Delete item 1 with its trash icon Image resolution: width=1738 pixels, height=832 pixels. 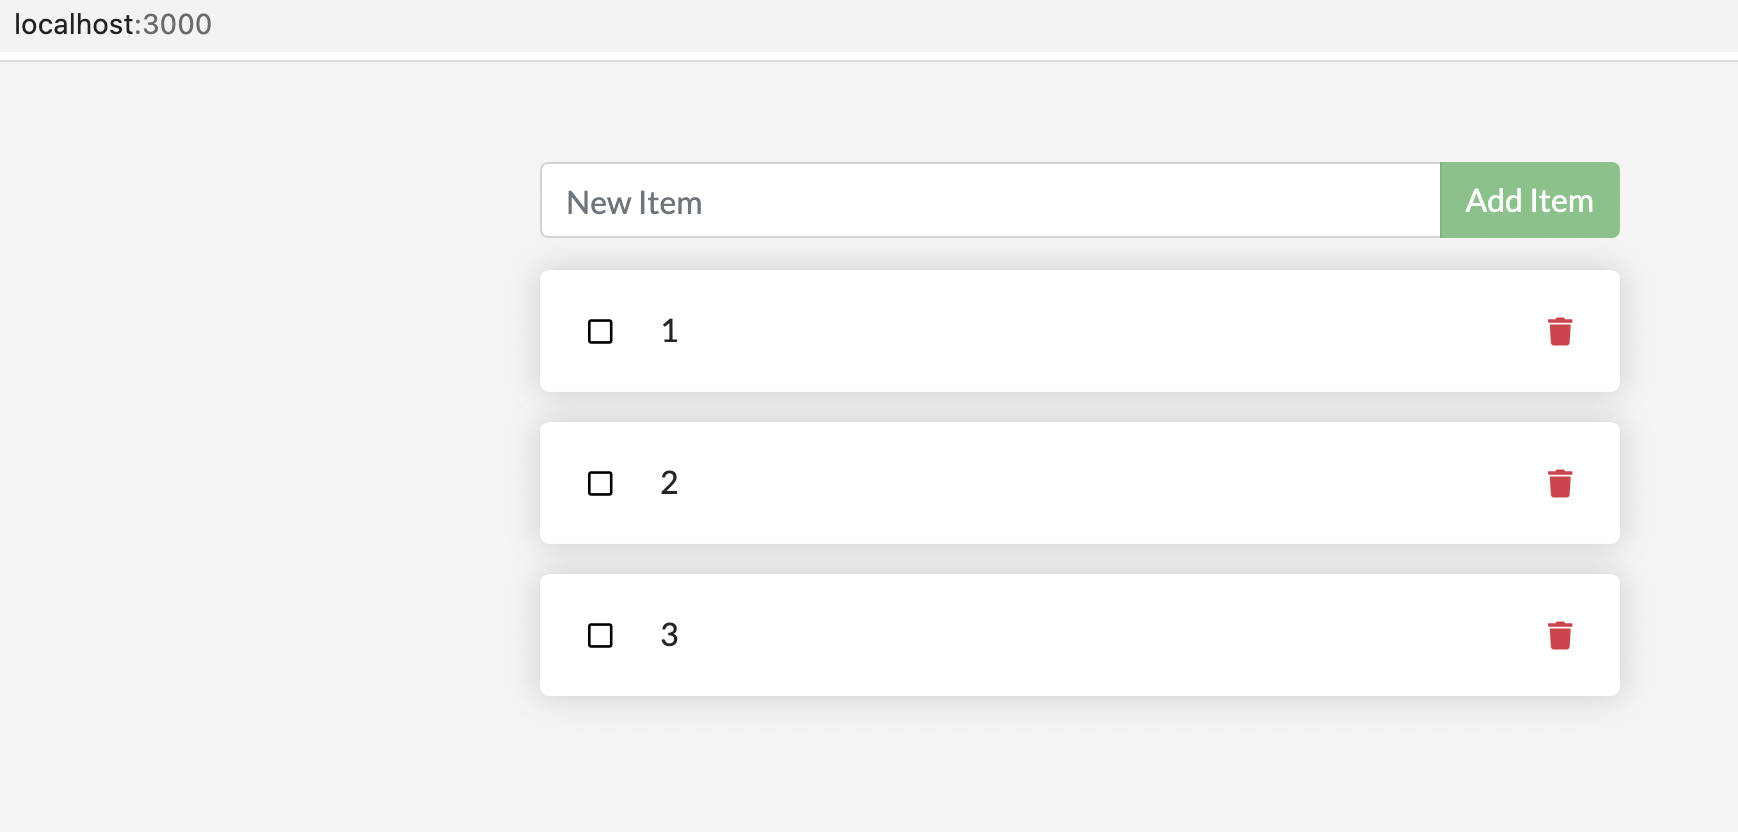(x=1559, y=331)
